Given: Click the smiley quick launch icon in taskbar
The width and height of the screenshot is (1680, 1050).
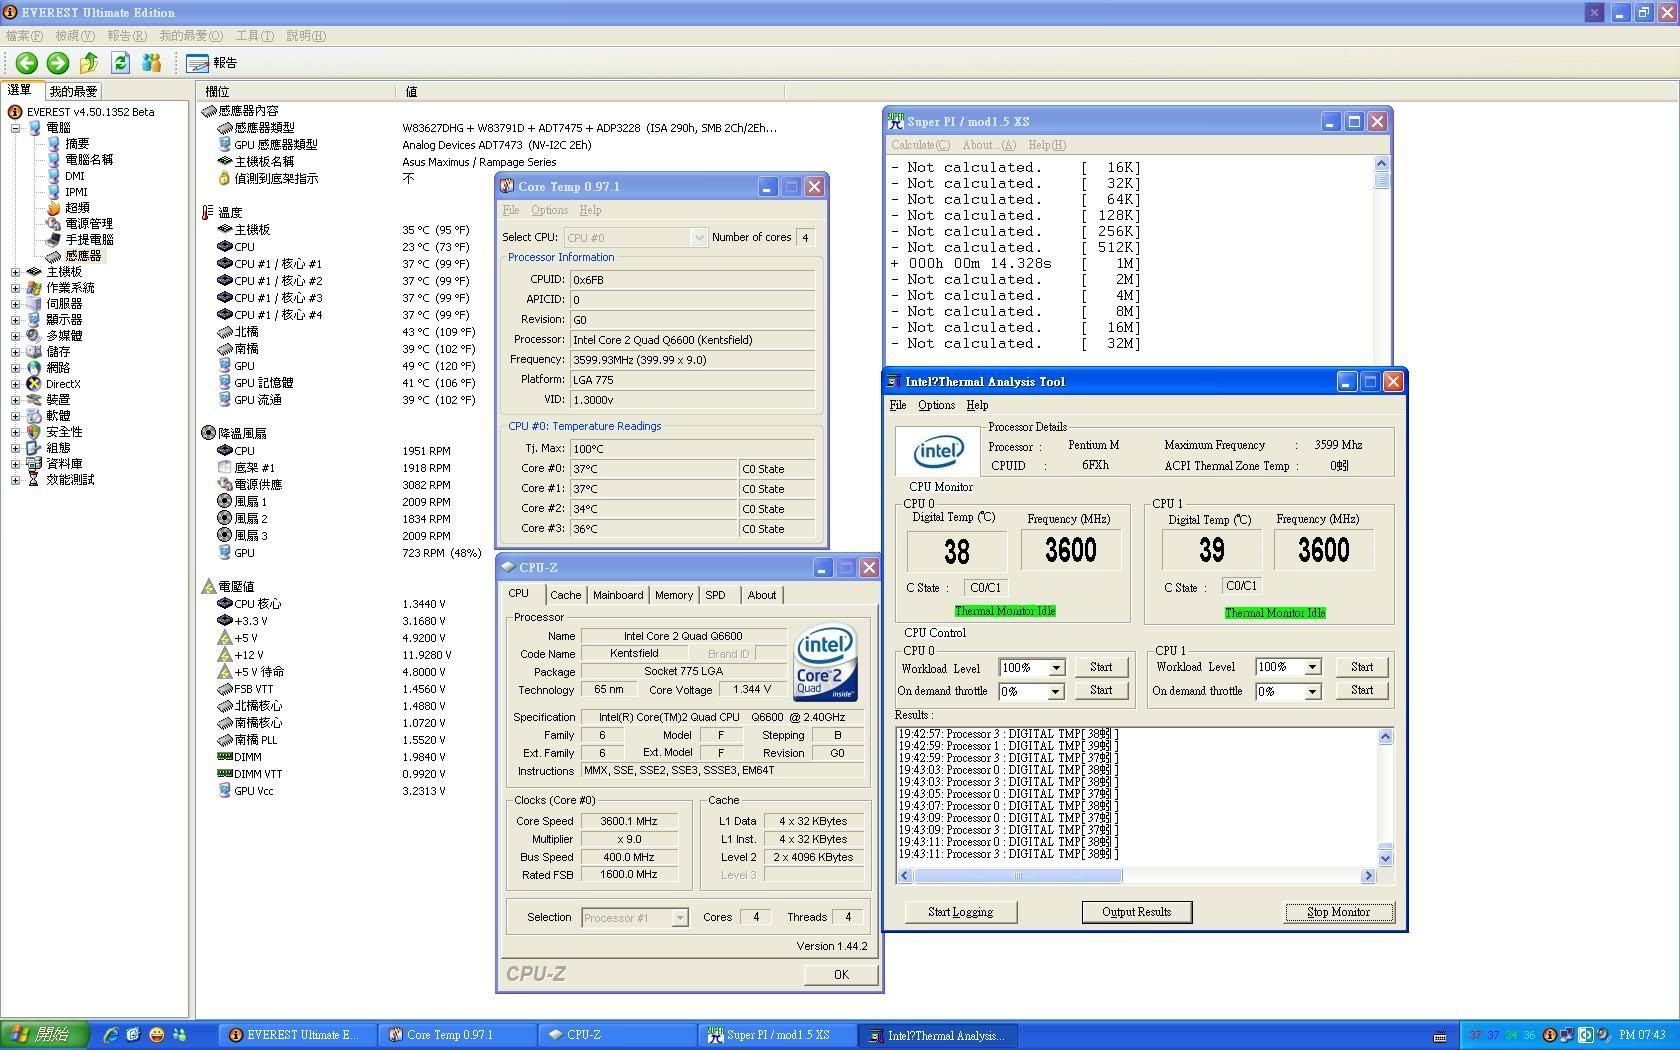Looking at the screenshot, I should [157, 1035].
